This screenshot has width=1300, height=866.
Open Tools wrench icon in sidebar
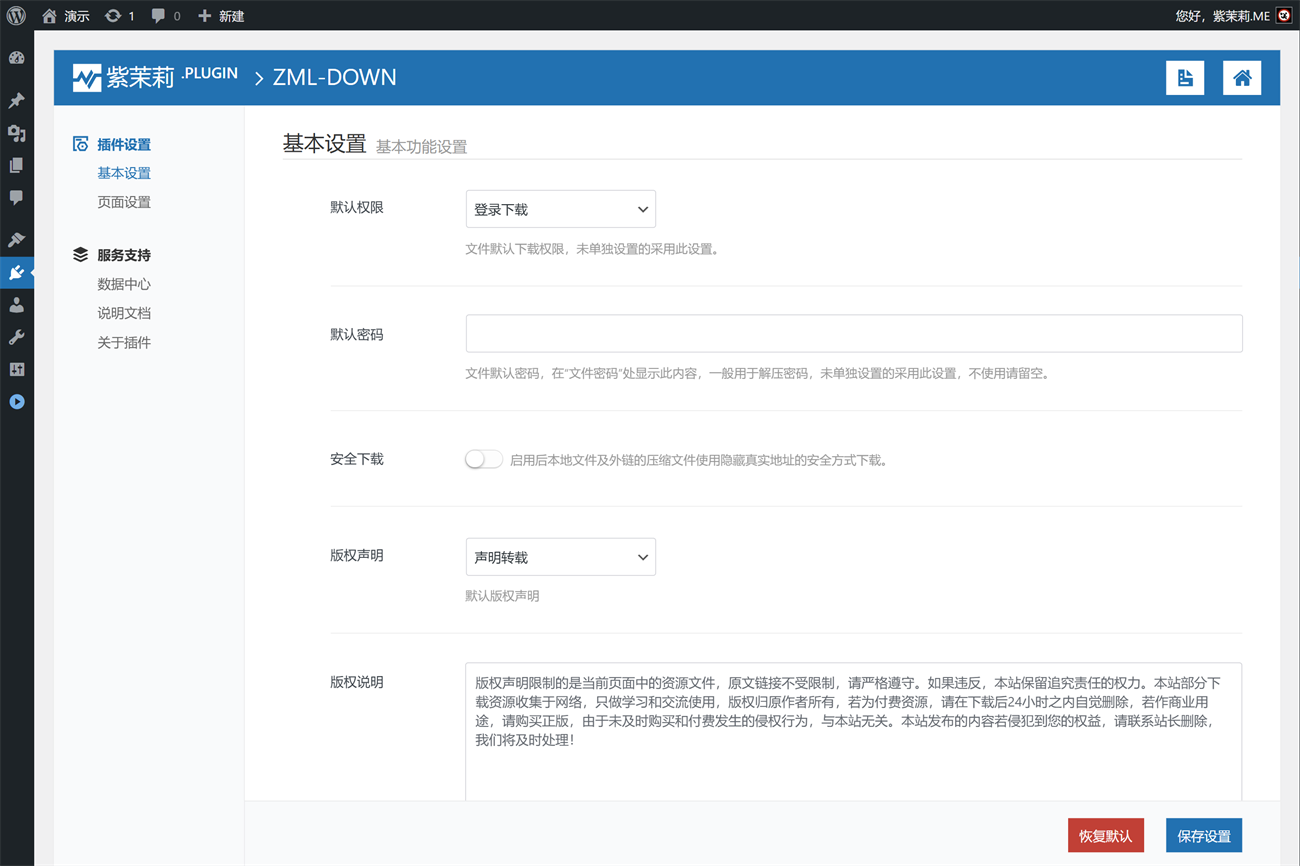(x=16, y=337)
